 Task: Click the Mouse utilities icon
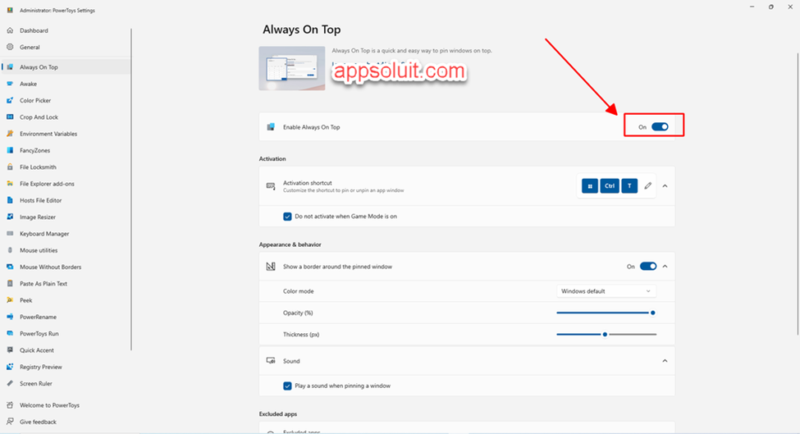pyautogui.click(x=10, y=250)
